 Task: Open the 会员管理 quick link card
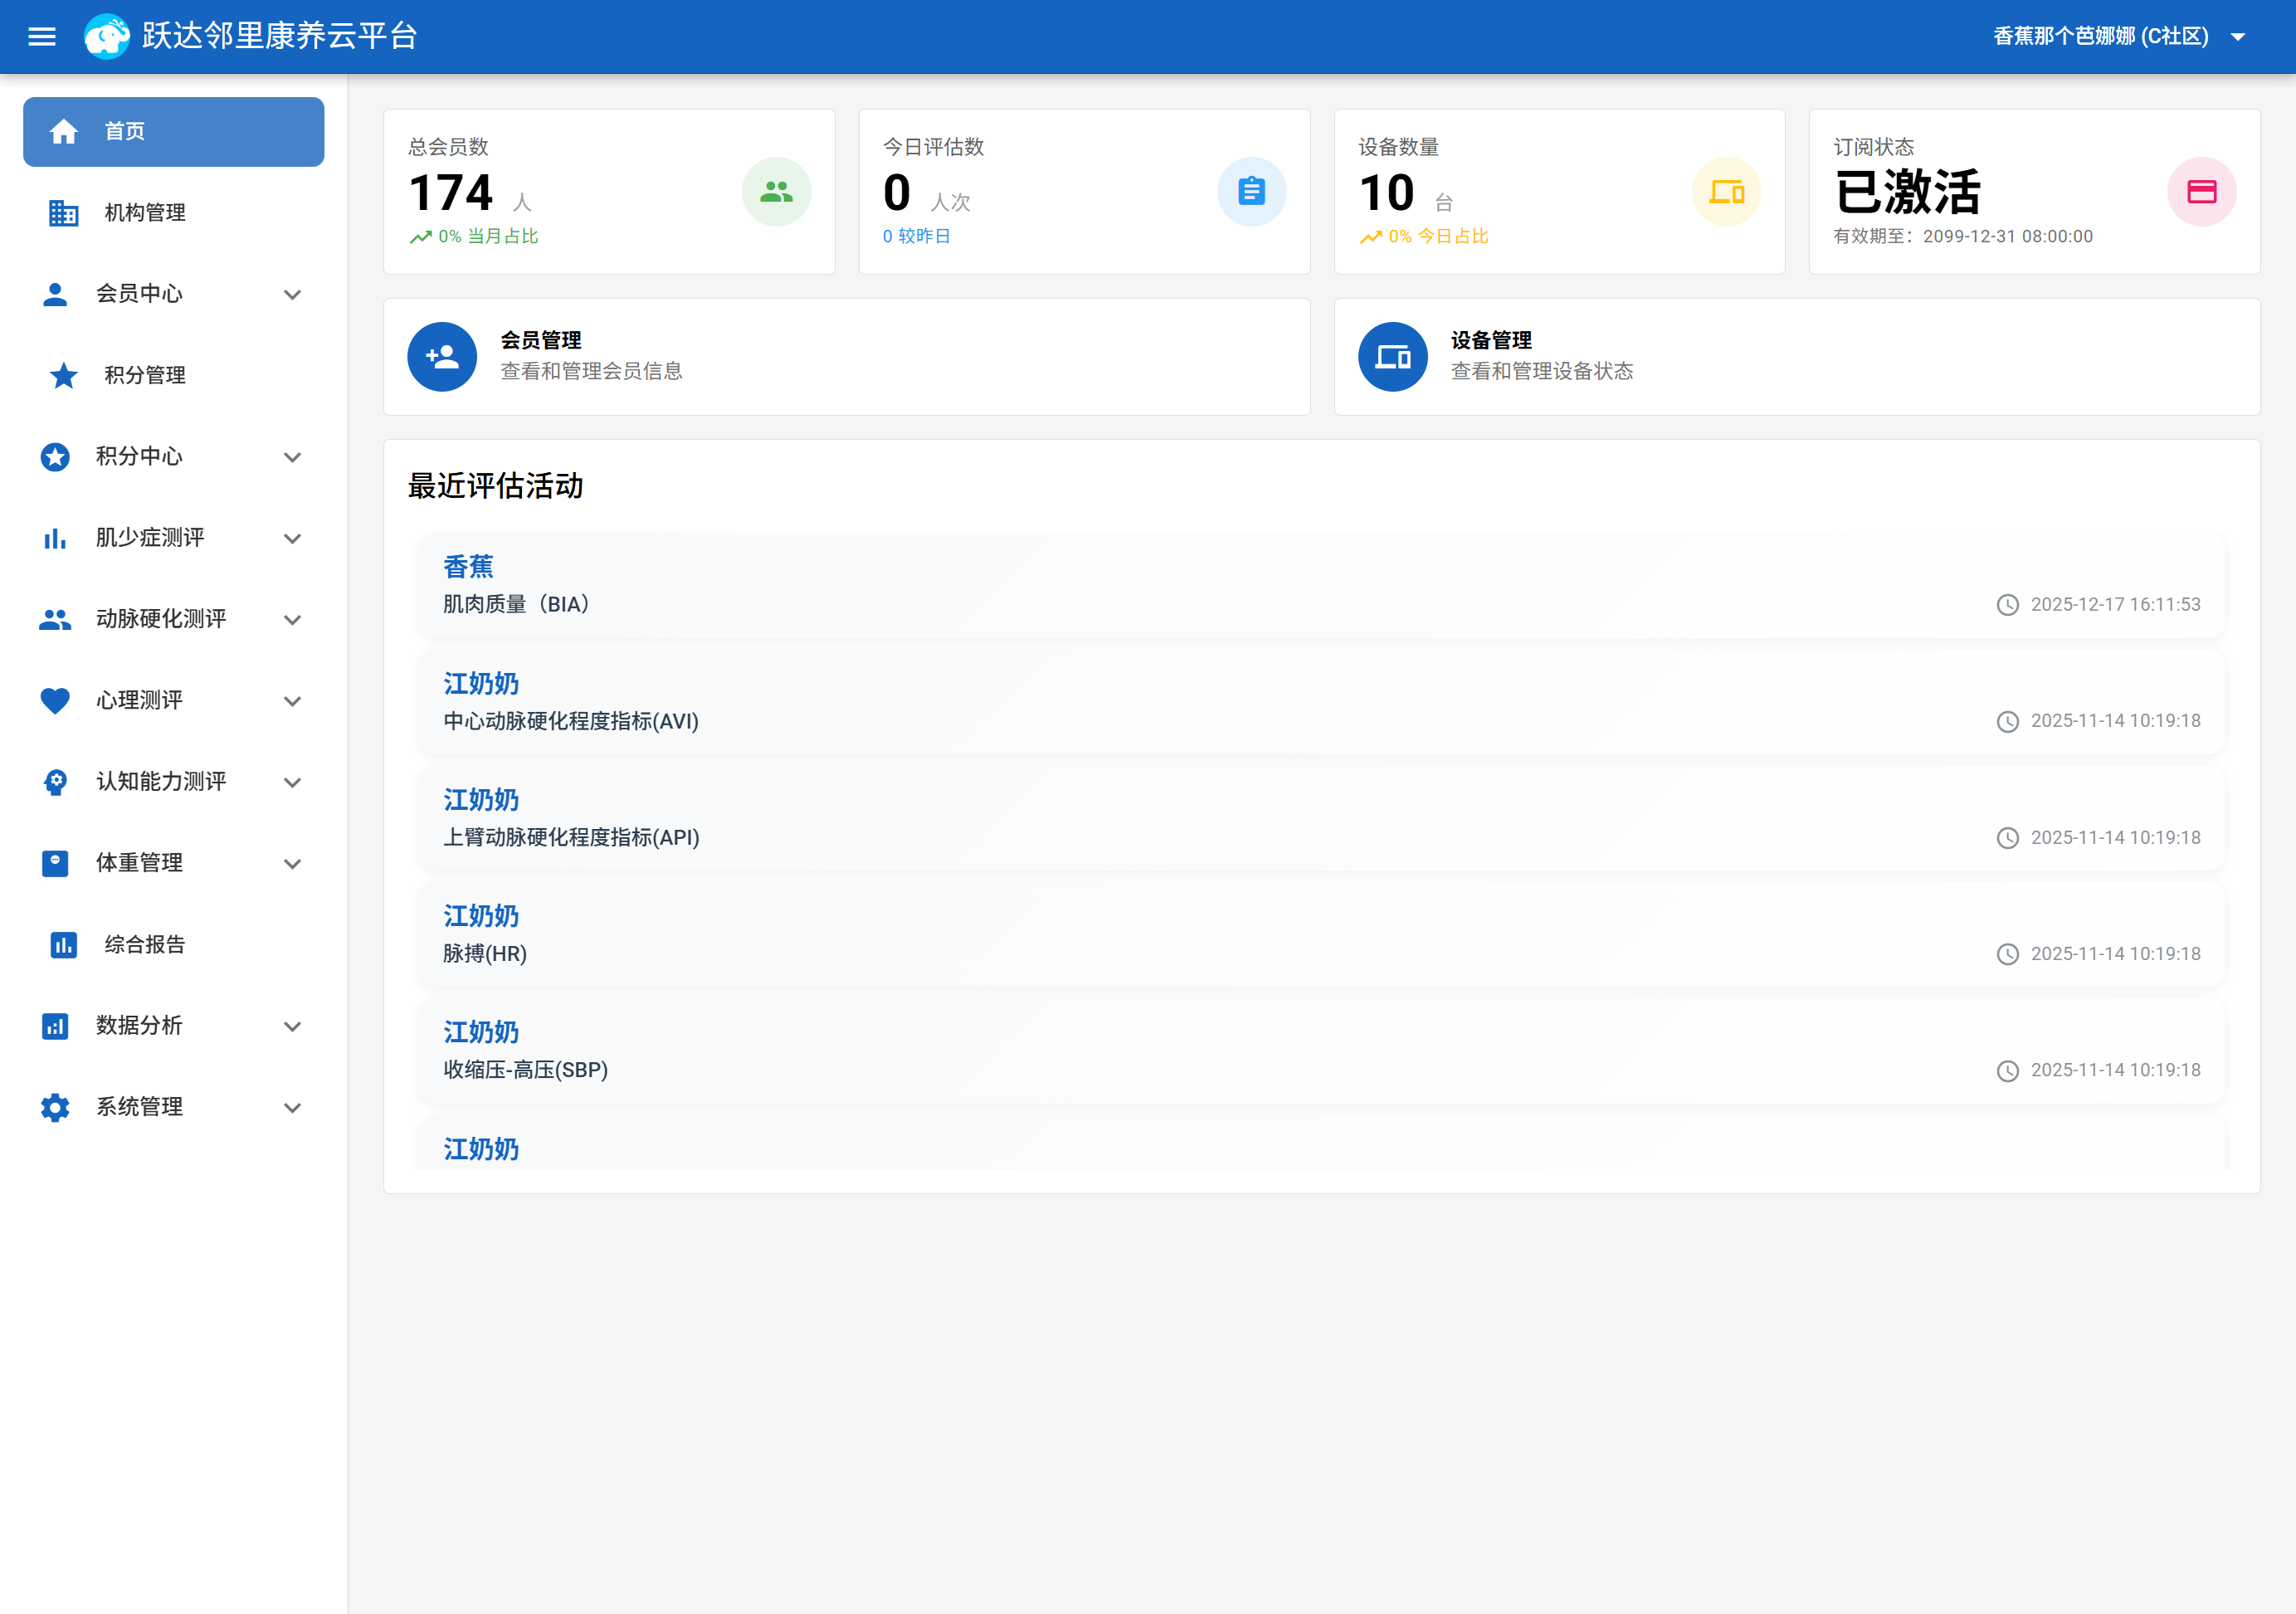pyautogui.click(x=846, y=357)
